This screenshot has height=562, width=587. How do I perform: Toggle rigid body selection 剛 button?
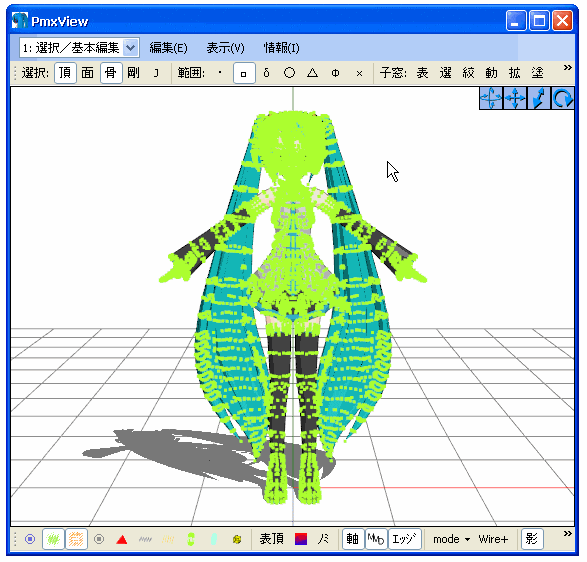click(134, 73)
